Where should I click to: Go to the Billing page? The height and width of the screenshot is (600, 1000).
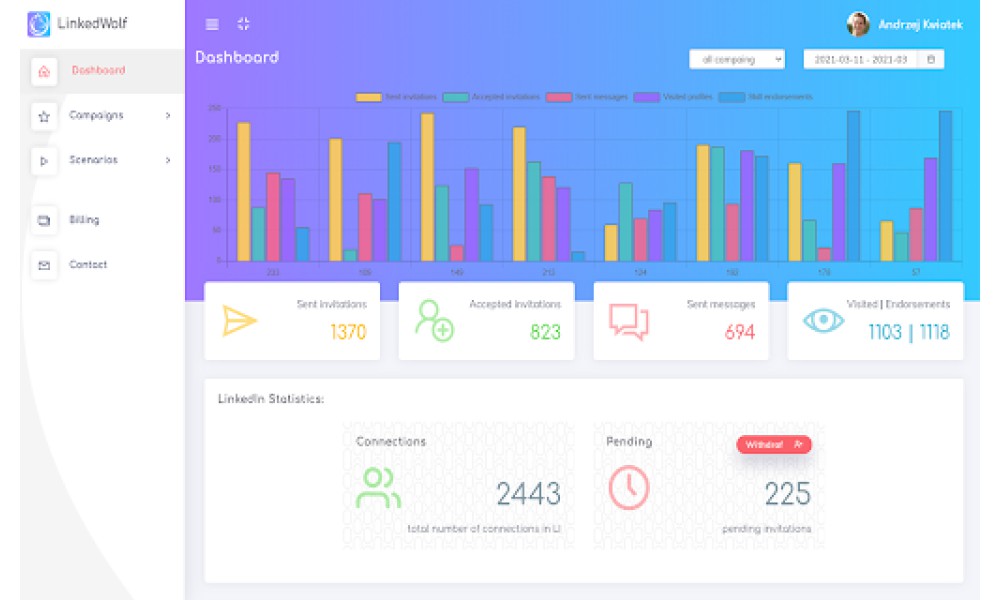tap(84, 220)
